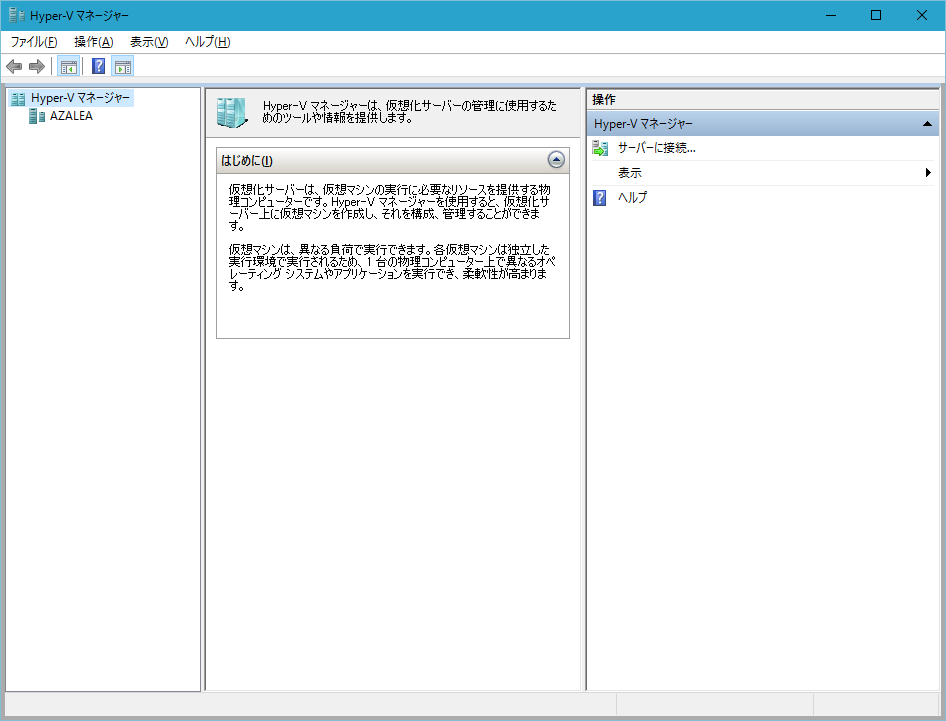Screen dimensions: 946x721
Task: Select Hyper-V マネージャー in the tree
Action: click(80, 98)
